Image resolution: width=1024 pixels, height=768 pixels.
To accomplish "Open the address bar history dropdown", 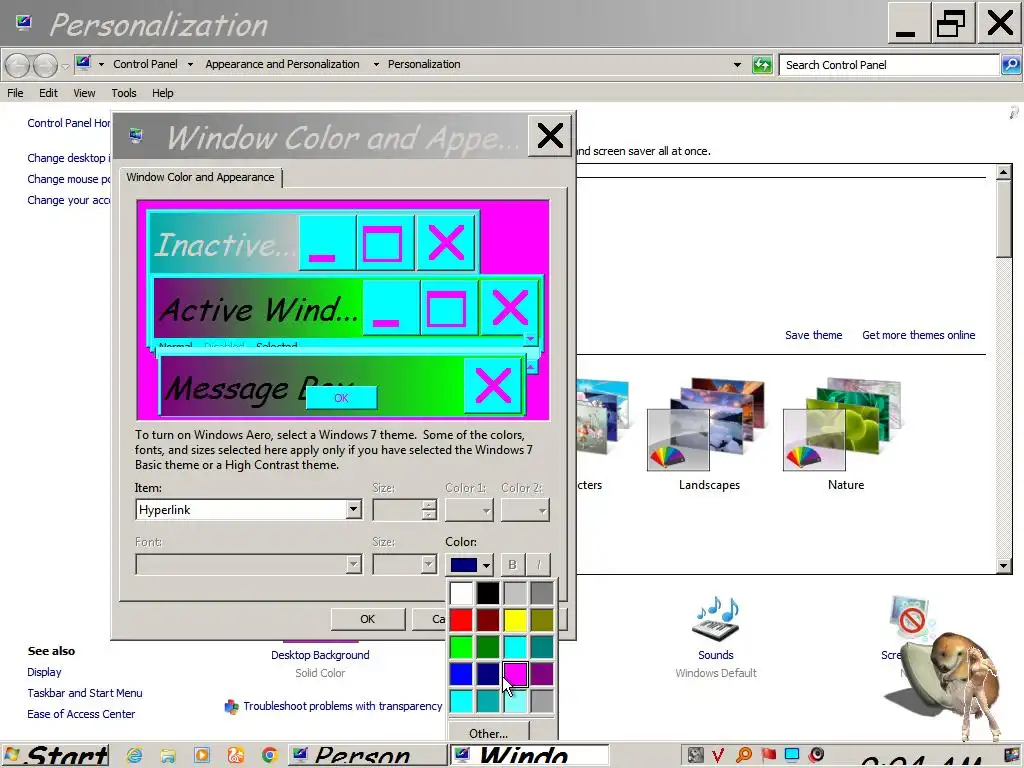I will (x=737, y=65).
